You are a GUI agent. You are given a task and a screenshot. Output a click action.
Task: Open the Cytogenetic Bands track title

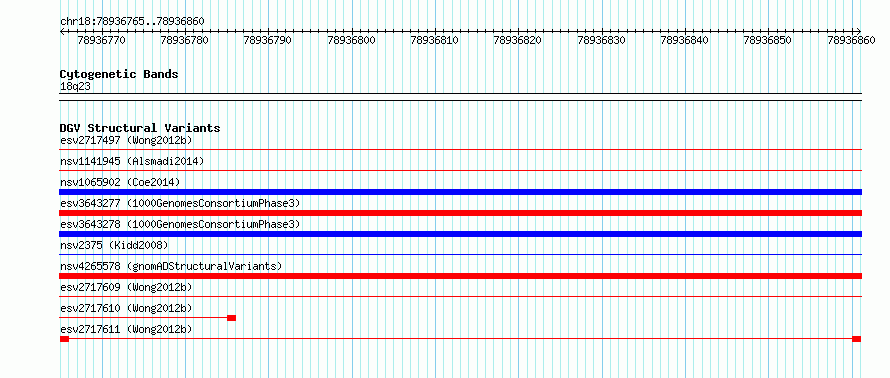point(119,74)
